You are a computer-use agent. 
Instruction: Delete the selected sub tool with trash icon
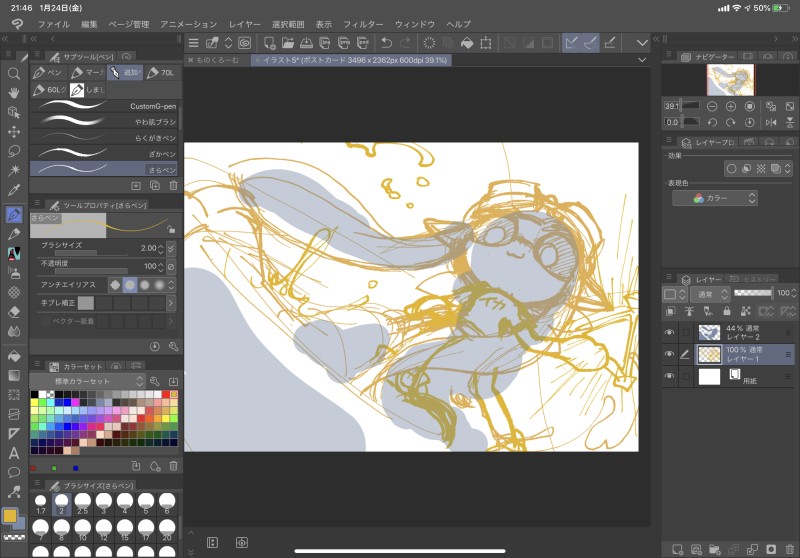[173, 186]
